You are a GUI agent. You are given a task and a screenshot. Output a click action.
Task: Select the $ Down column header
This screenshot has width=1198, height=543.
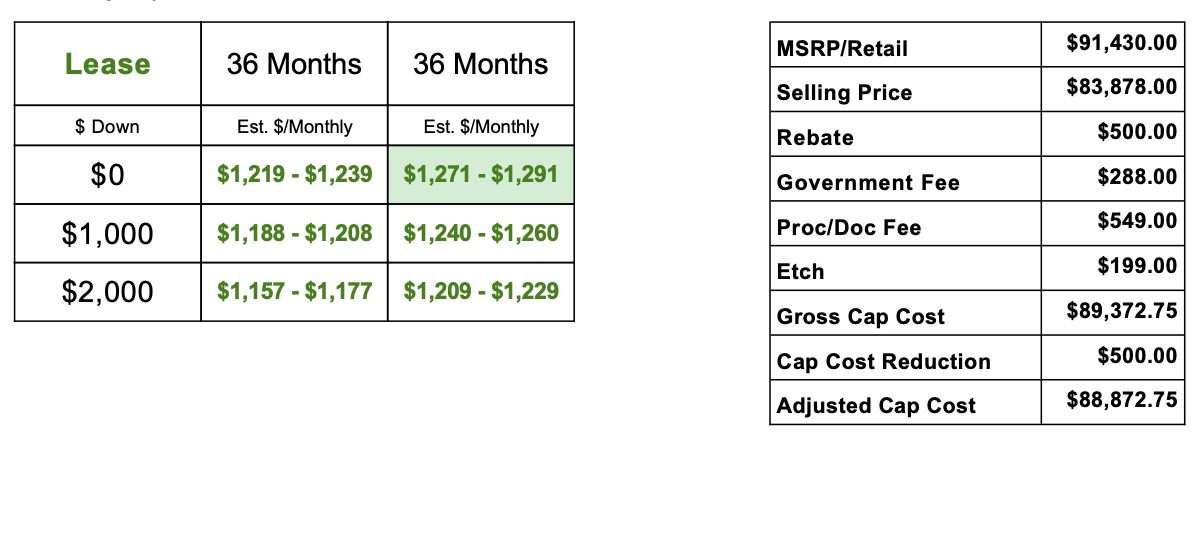click(108, 126)
